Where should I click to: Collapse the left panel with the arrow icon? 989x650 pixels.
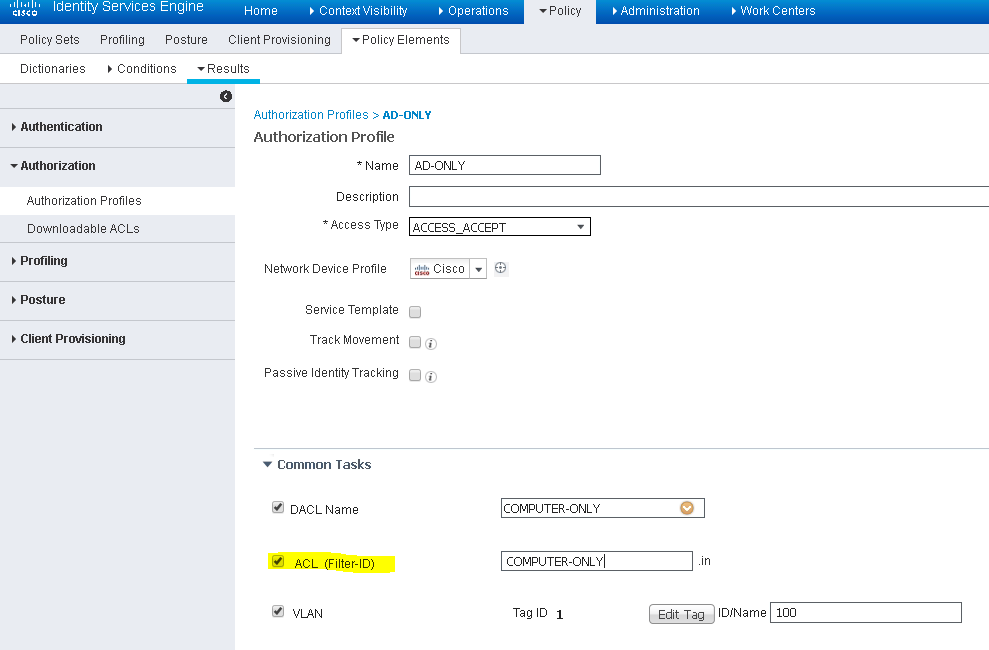[x=226, y=96]
